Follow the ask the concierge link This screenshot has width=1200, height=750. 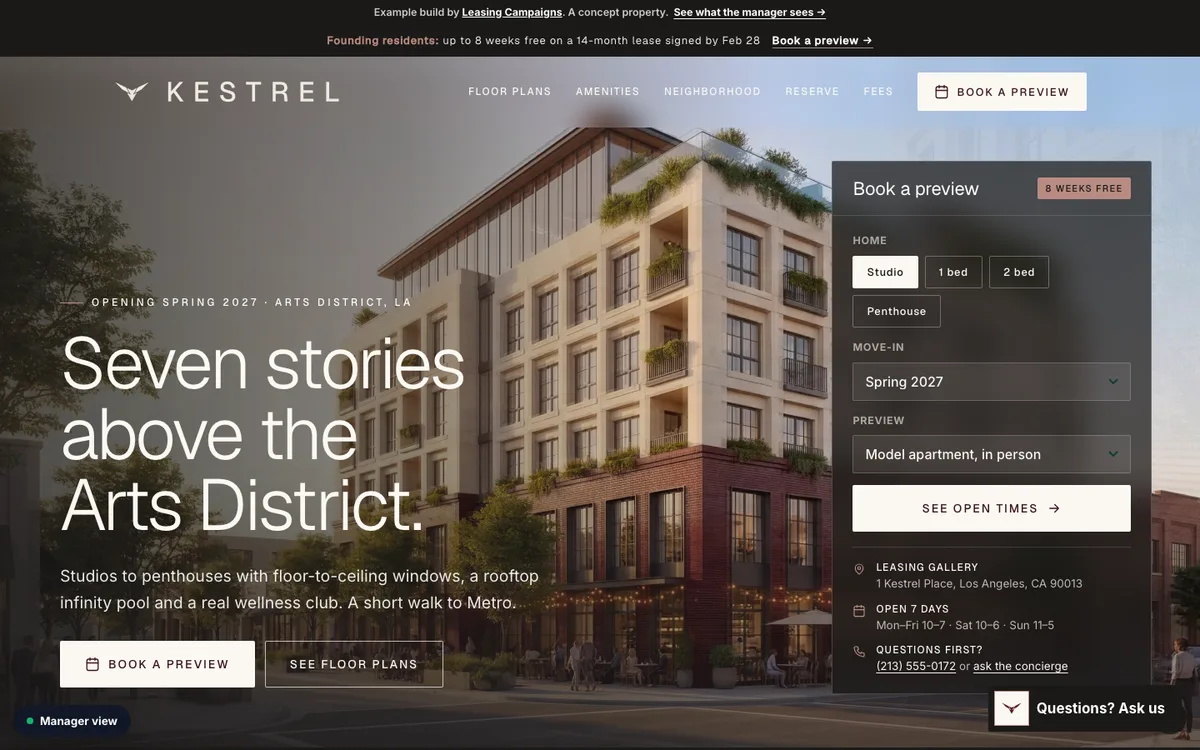(1020, 666)
